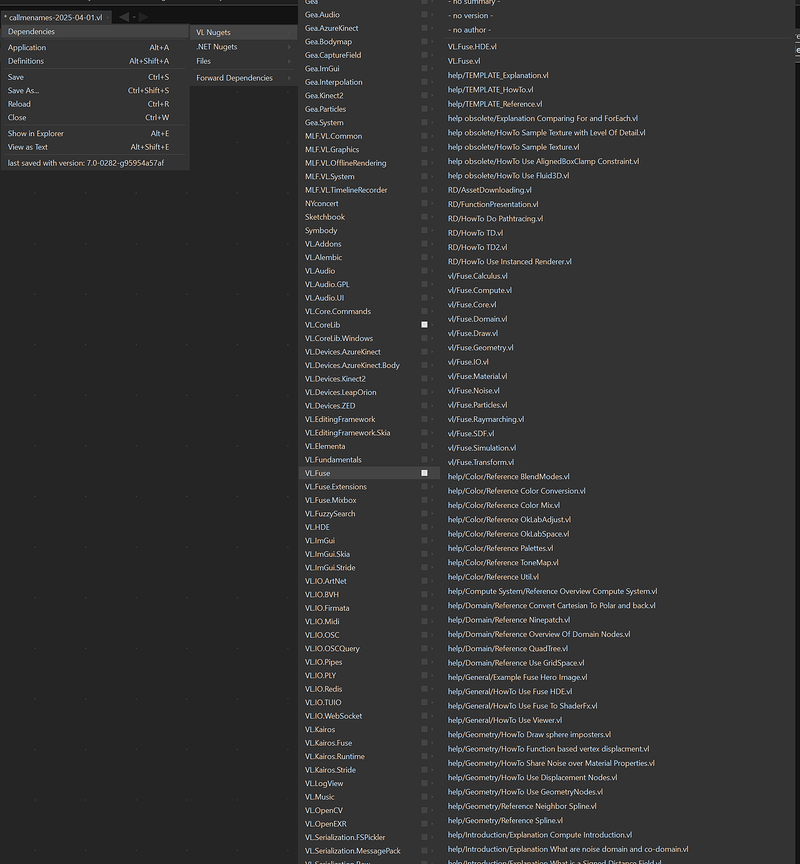The image size is (800, 864).
Task: Open vl/Fuse.SDF.vl file entry
Action: 471,434
